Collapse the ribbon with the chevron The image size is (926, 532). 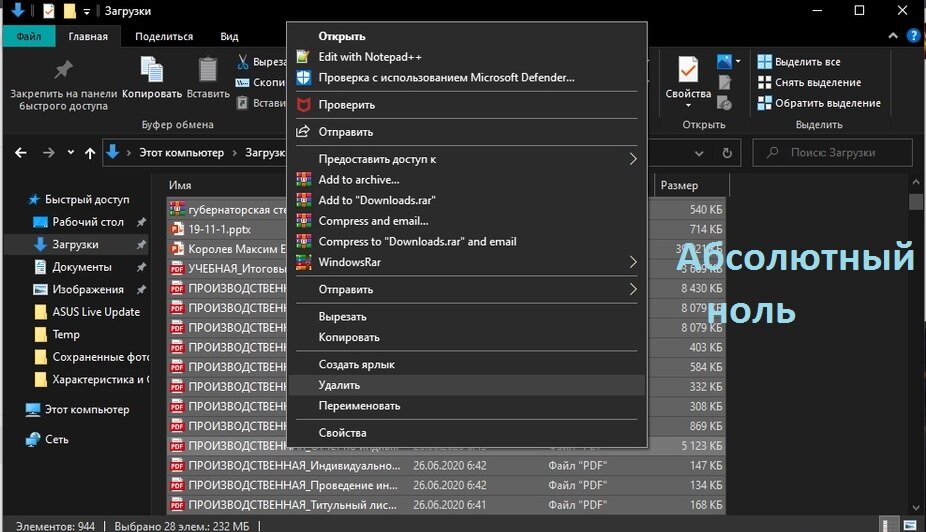click(892, 36)
